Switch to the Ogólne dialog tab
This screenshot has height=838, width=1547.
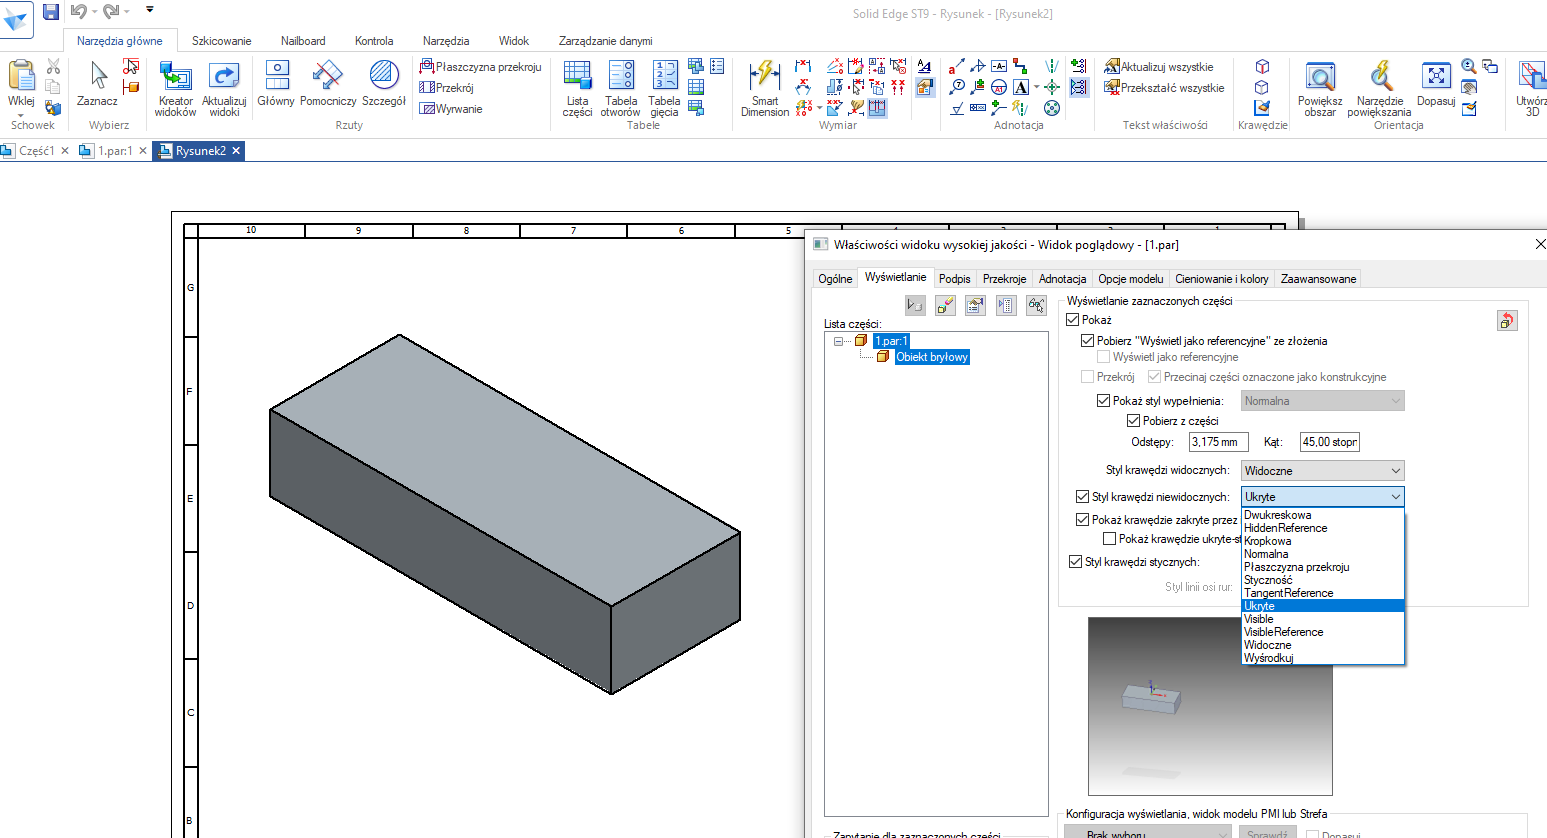(x=835, y=279)
